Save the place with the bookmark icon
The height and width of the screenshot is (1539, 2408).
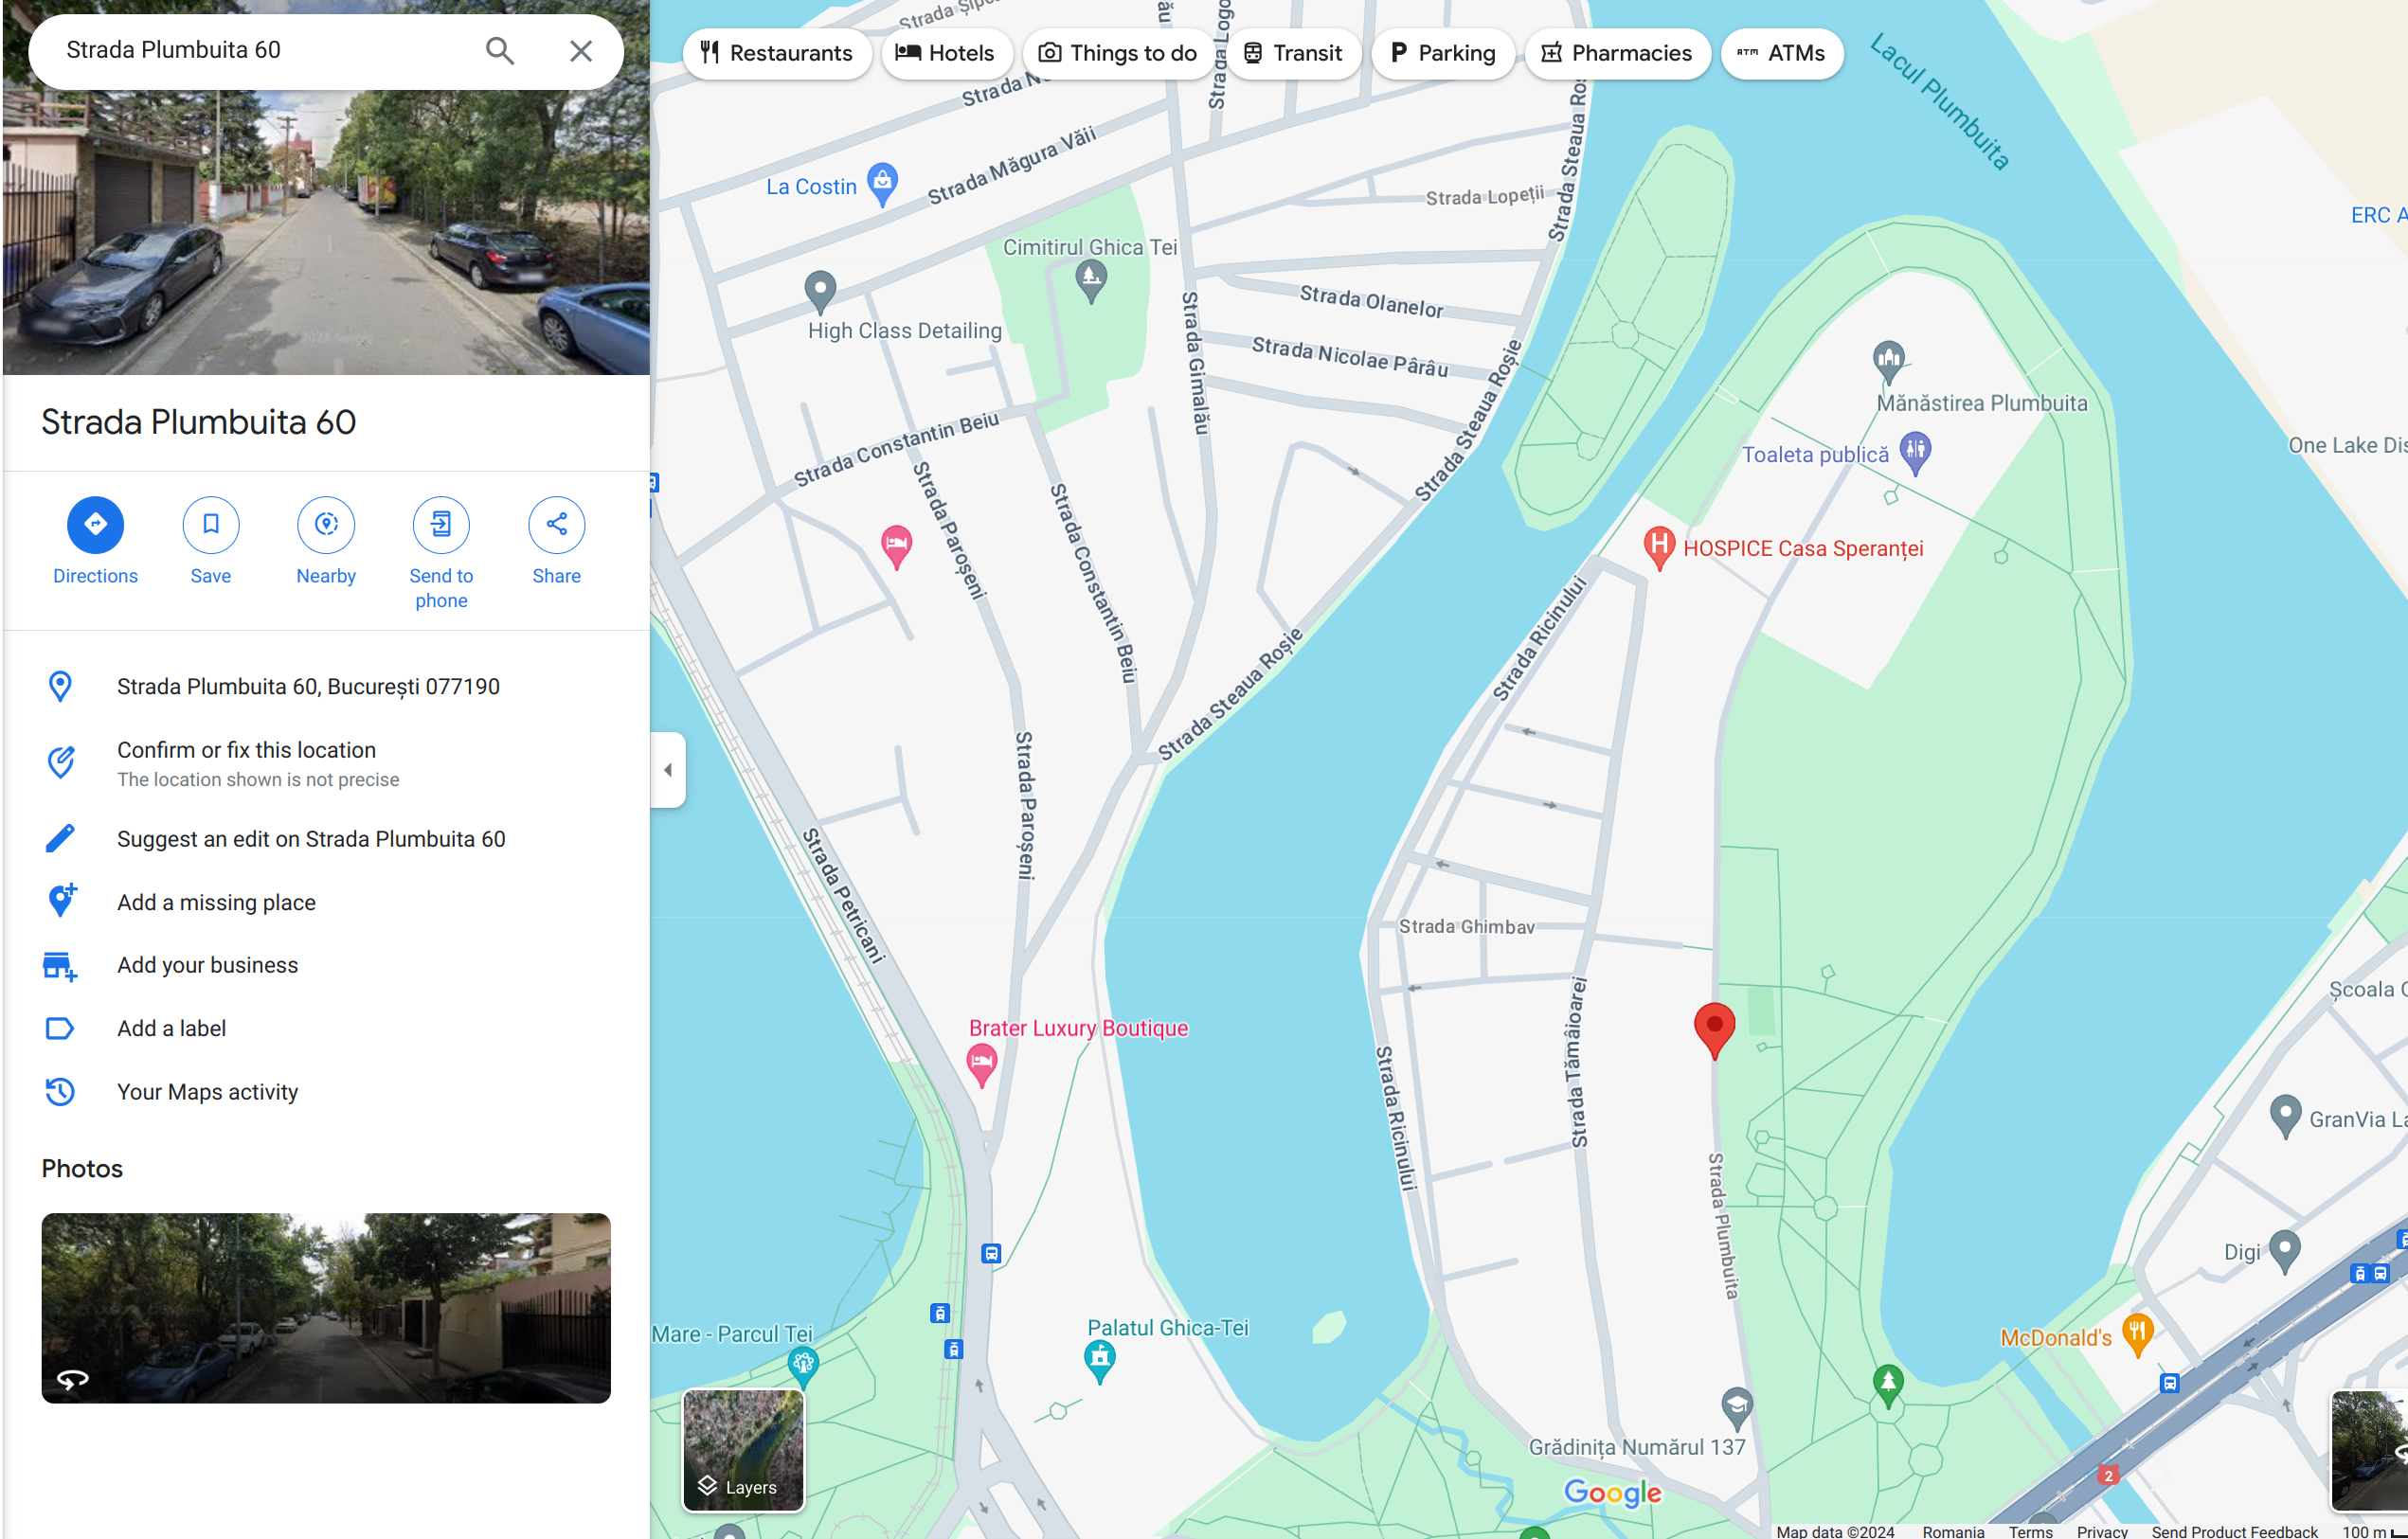click(210, 524)
